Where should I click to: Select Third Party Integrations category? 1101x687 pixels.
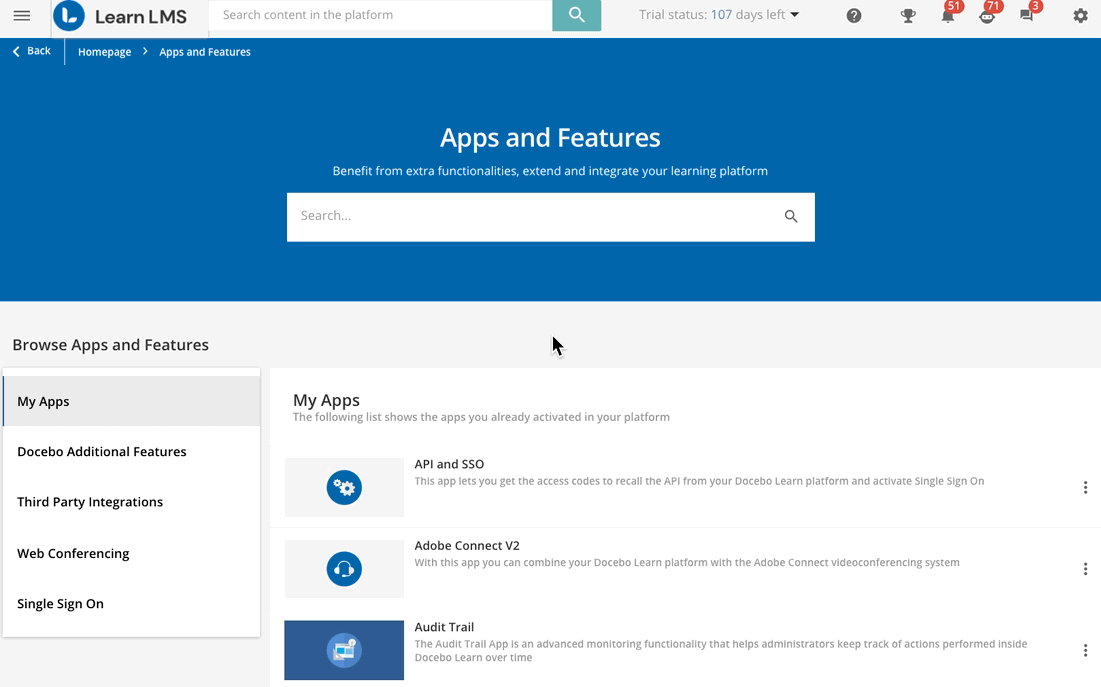131,502
